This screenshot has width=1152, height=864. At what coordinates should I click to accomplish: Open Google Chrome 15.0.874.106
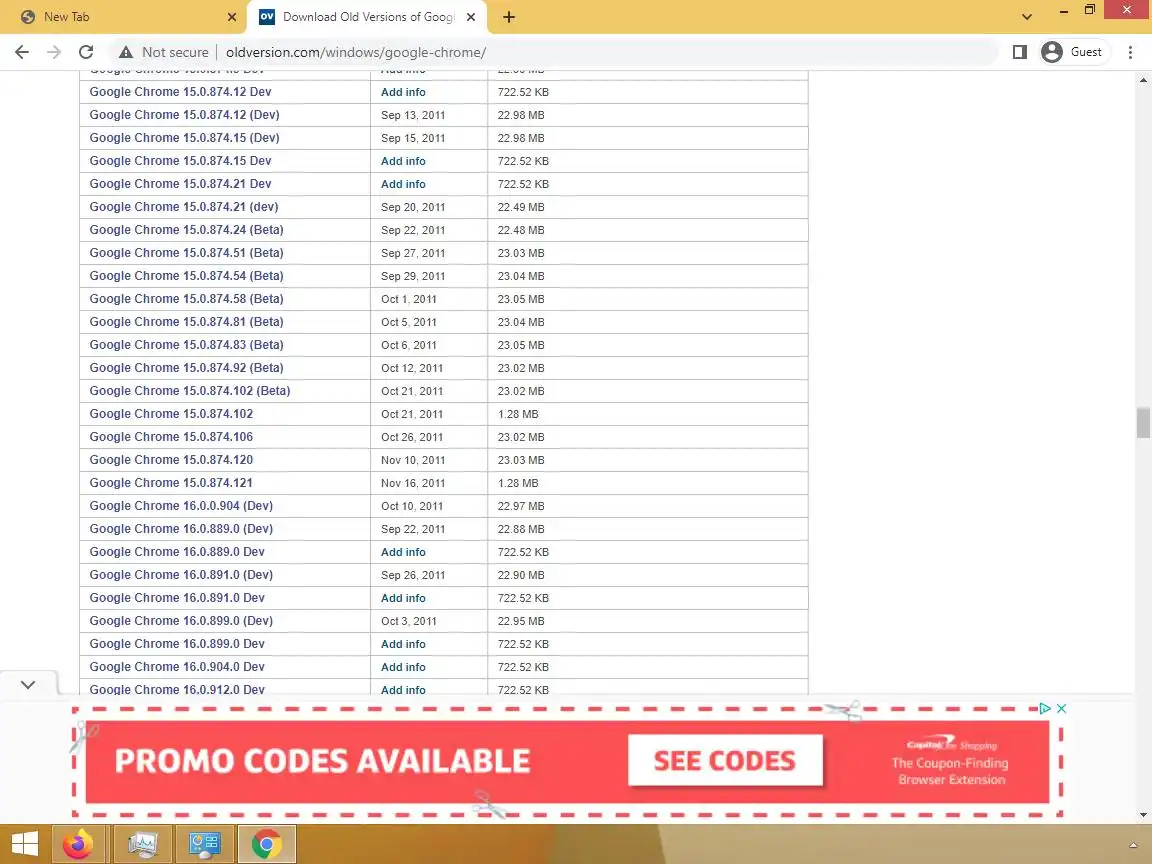(x=171, y=436)
